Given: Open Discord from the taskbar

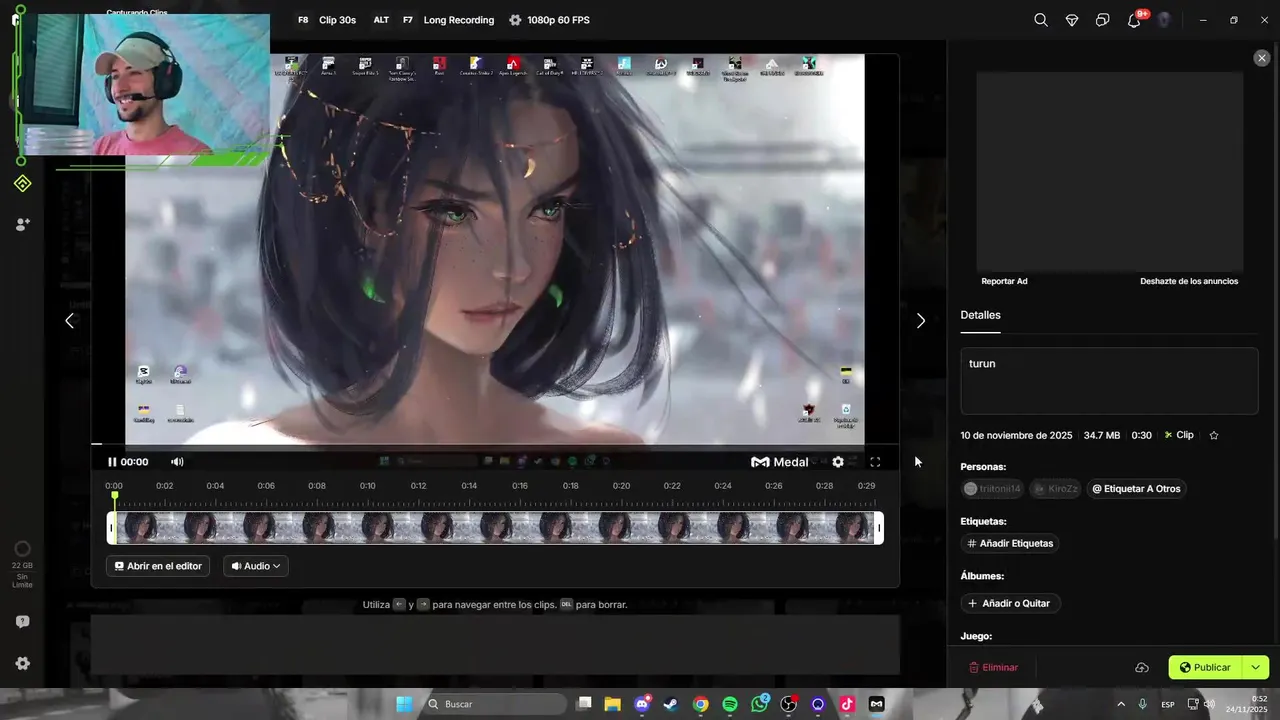Looking at the screenshot, I should (641, 704).
